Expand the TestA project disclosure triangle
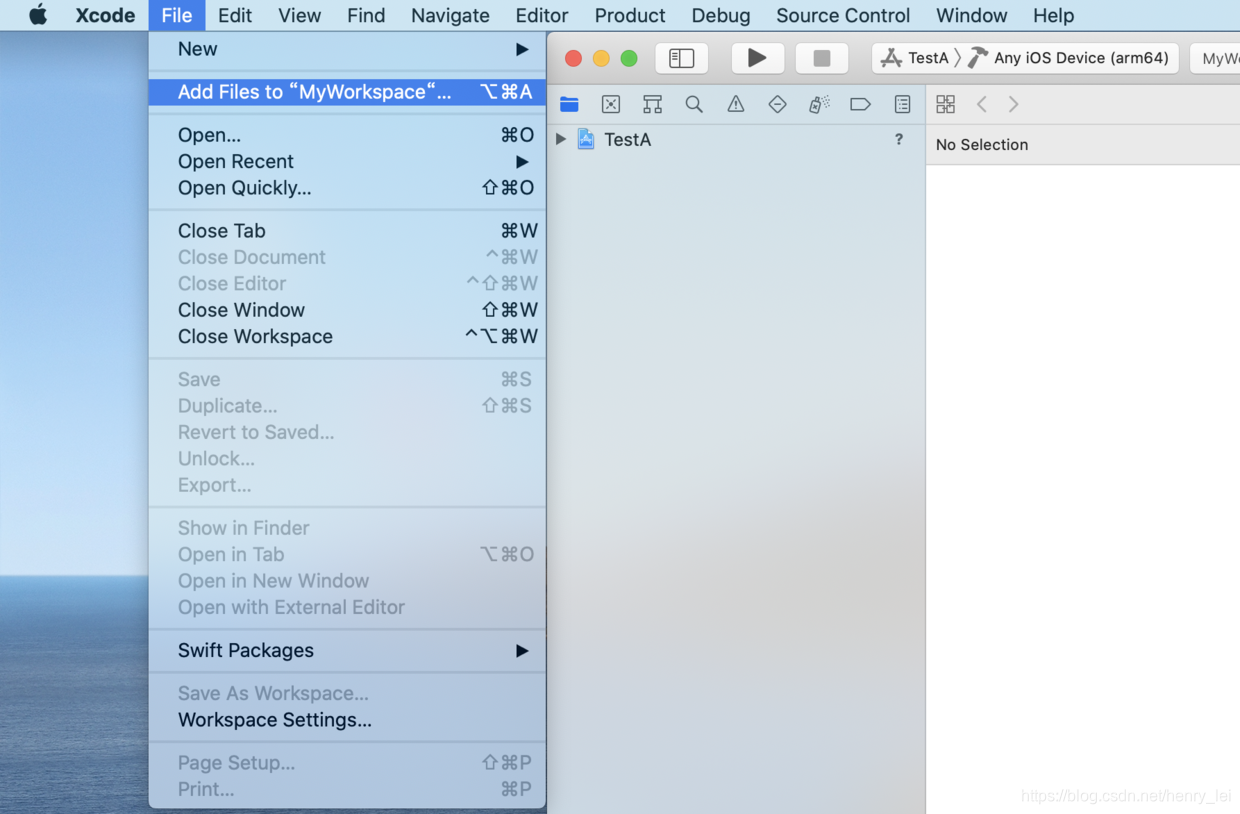This screenshot has height=814, width=1240. pyautogui.click(x=561, y=139)
